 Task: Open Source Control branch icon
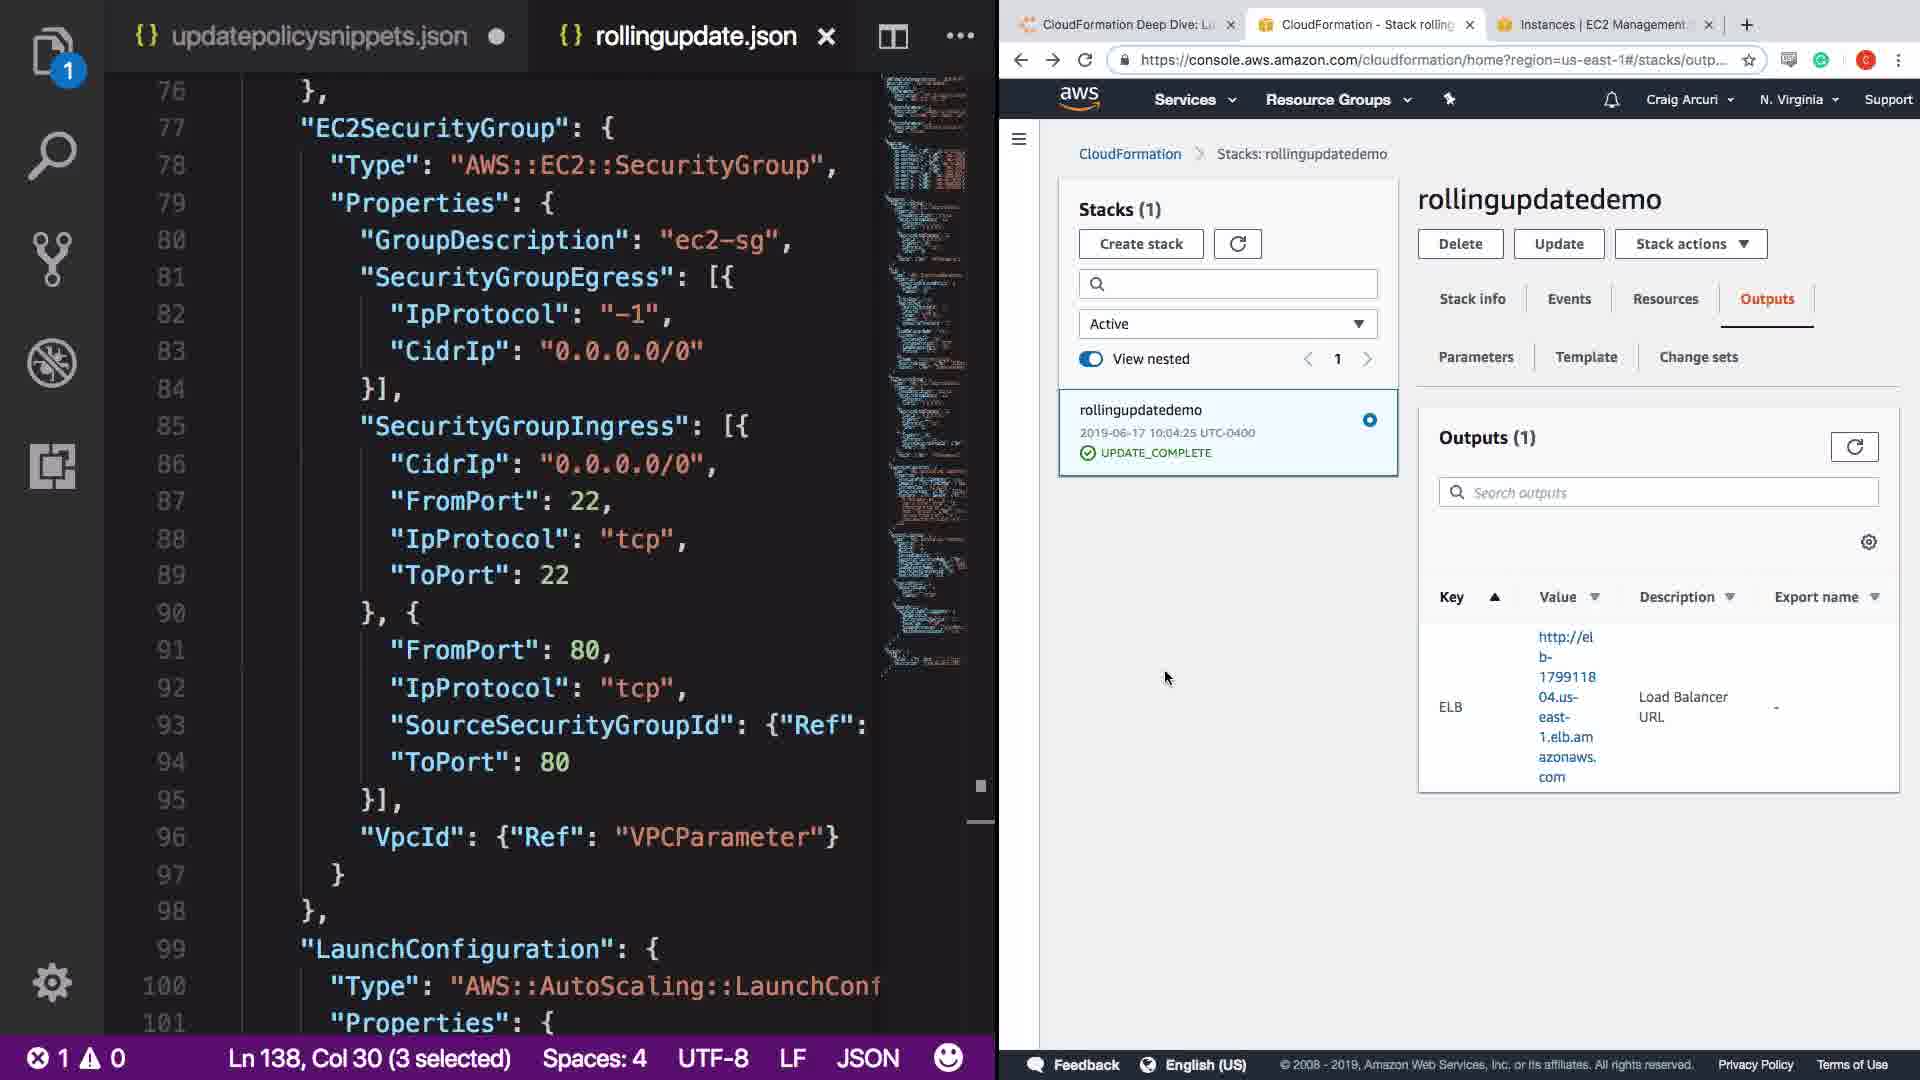pyautogui.click(x=52, y=259)
